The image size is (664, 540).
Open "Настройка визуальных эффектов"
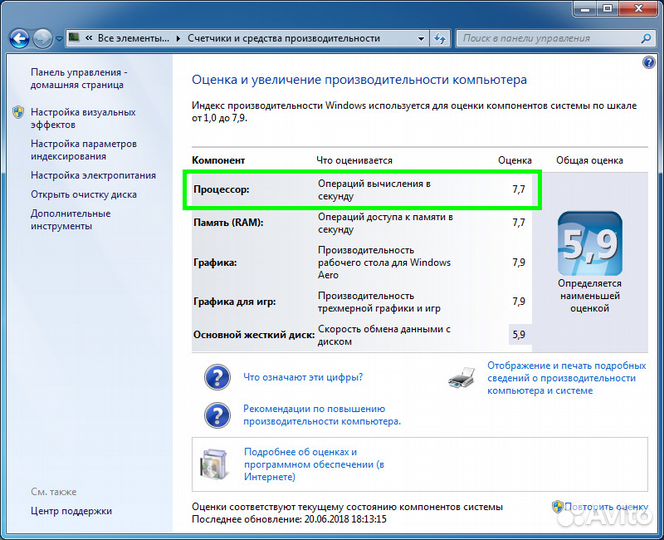(83, 118)
